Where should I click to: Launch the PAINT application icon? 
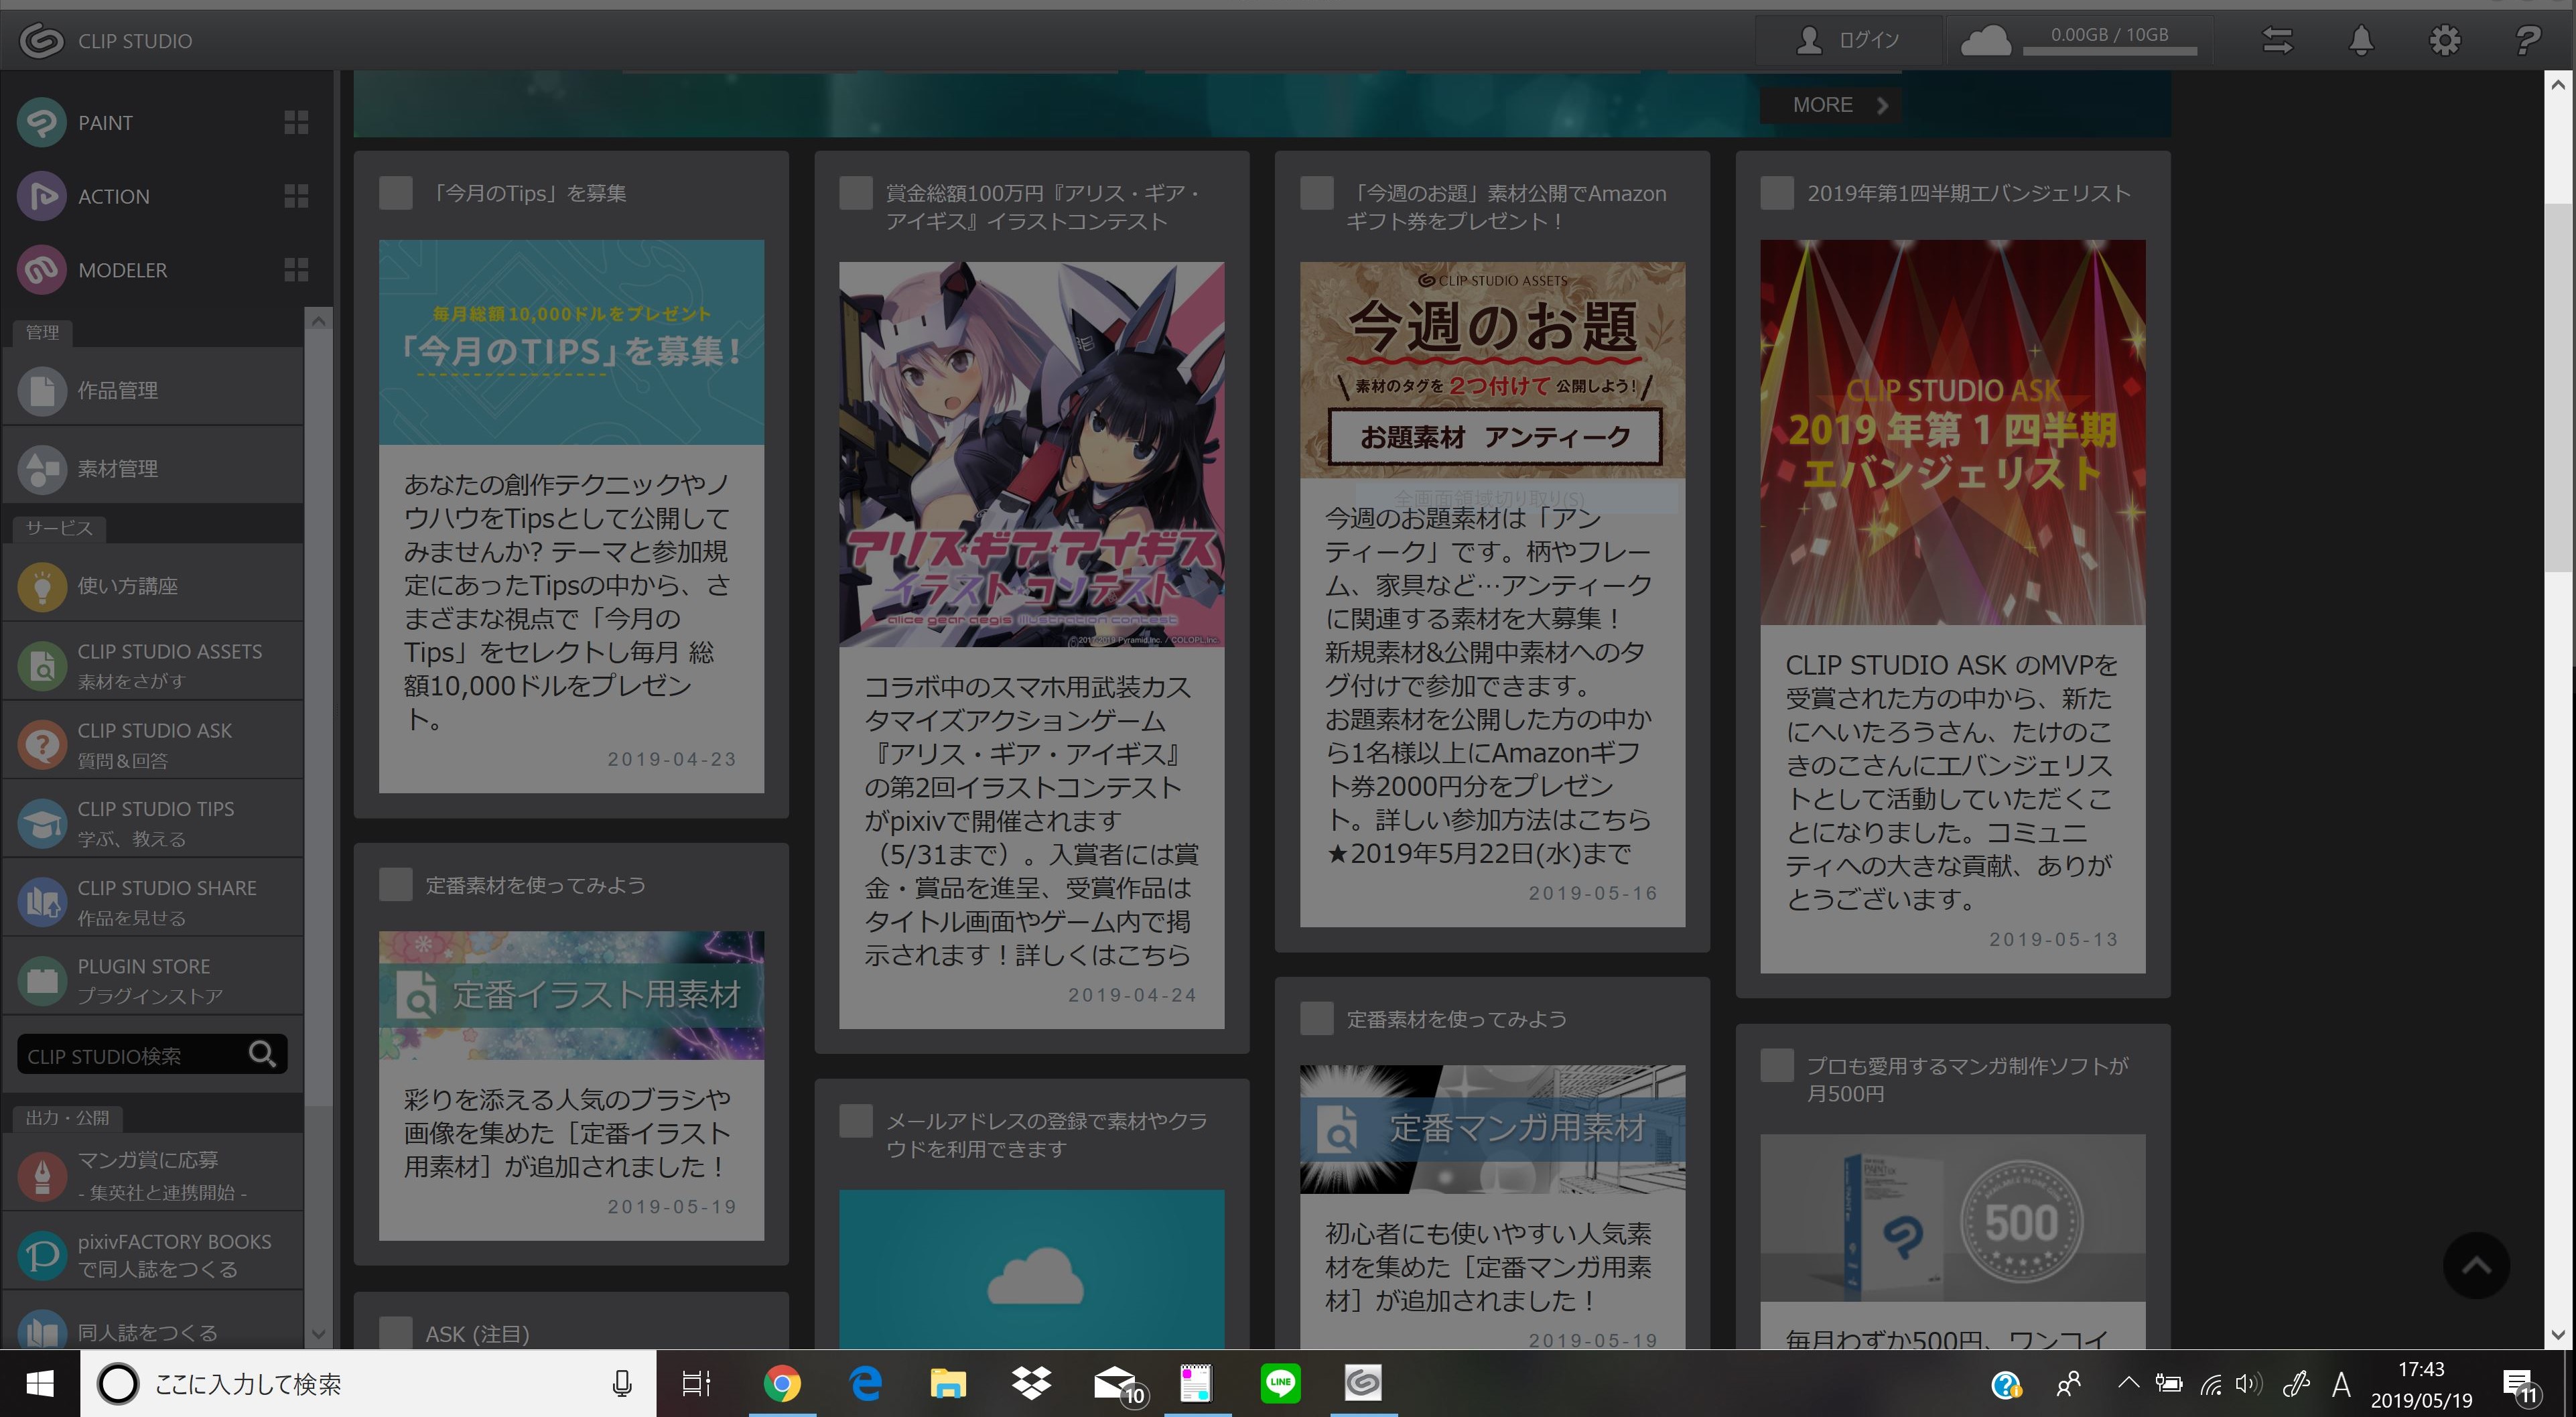42,122
